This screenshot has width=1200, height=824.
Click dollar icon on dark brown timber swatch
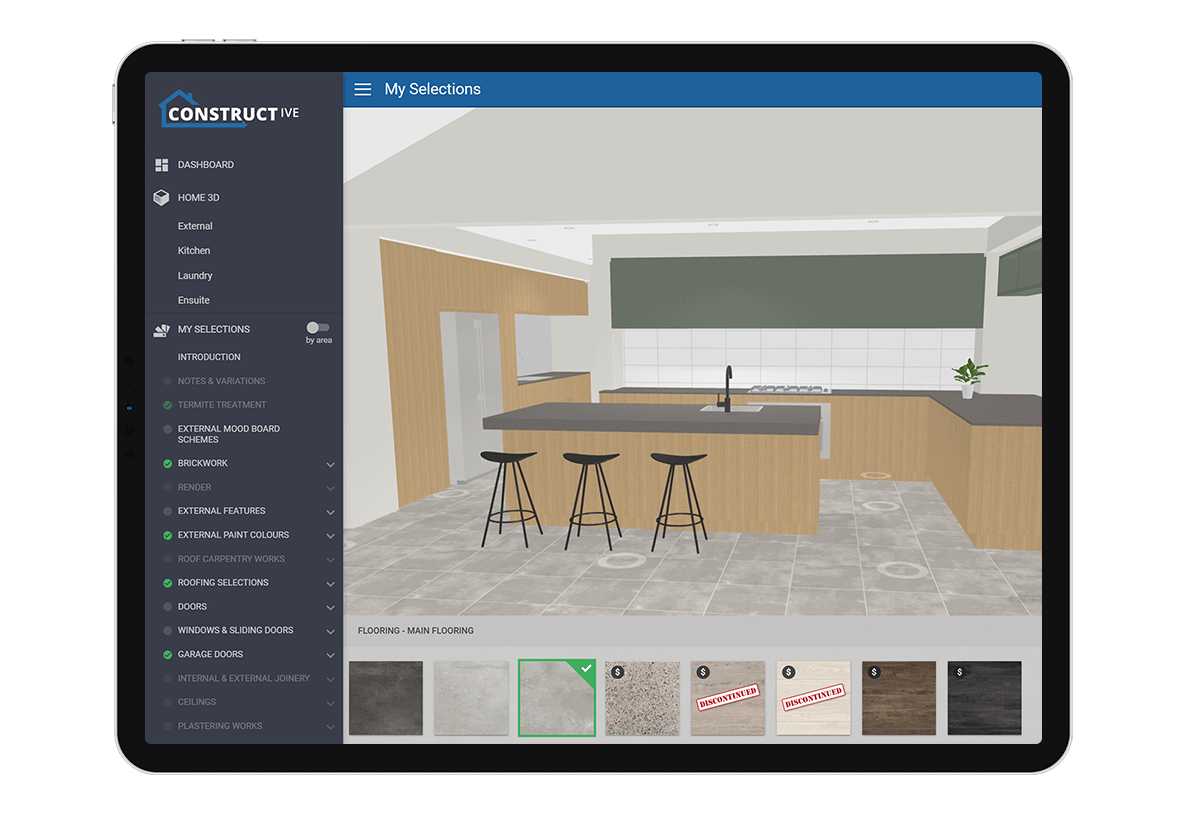[x=874, y=672]
